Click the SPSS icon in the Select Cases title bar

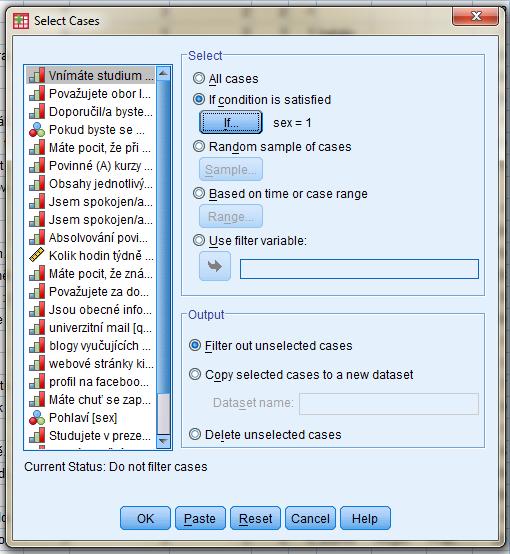(x=21, y=21)
